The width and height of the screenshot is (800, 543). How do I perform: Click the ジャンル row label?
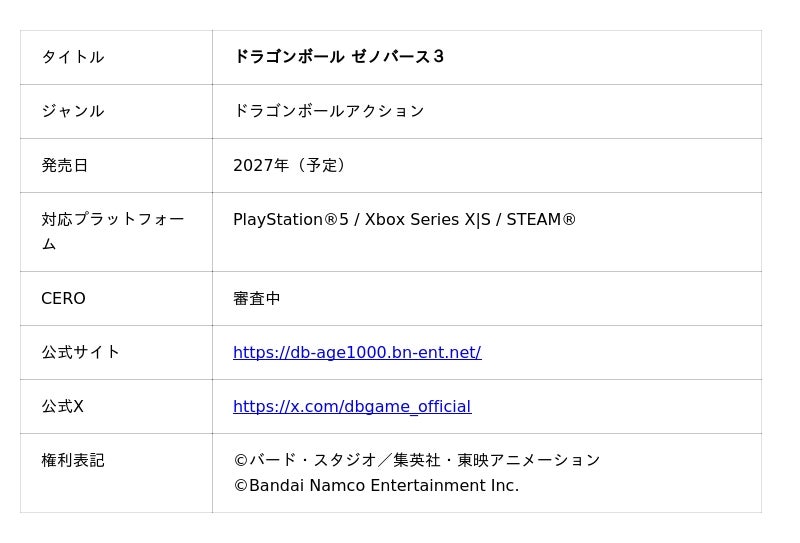click(x=73, y=111)
